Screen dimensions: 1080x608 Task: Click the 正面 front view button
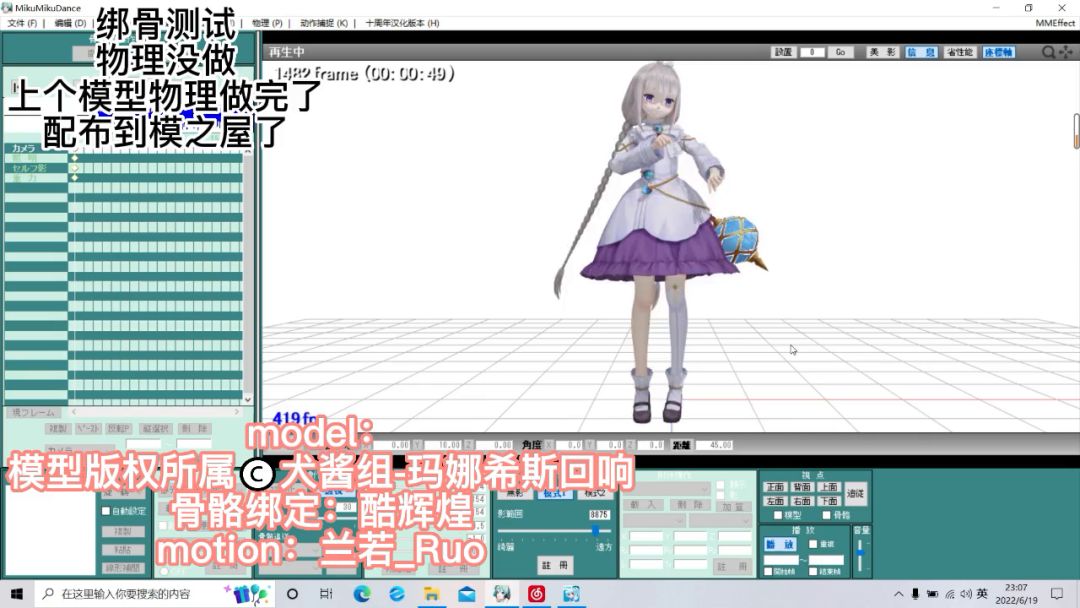(x=775, y=487)
